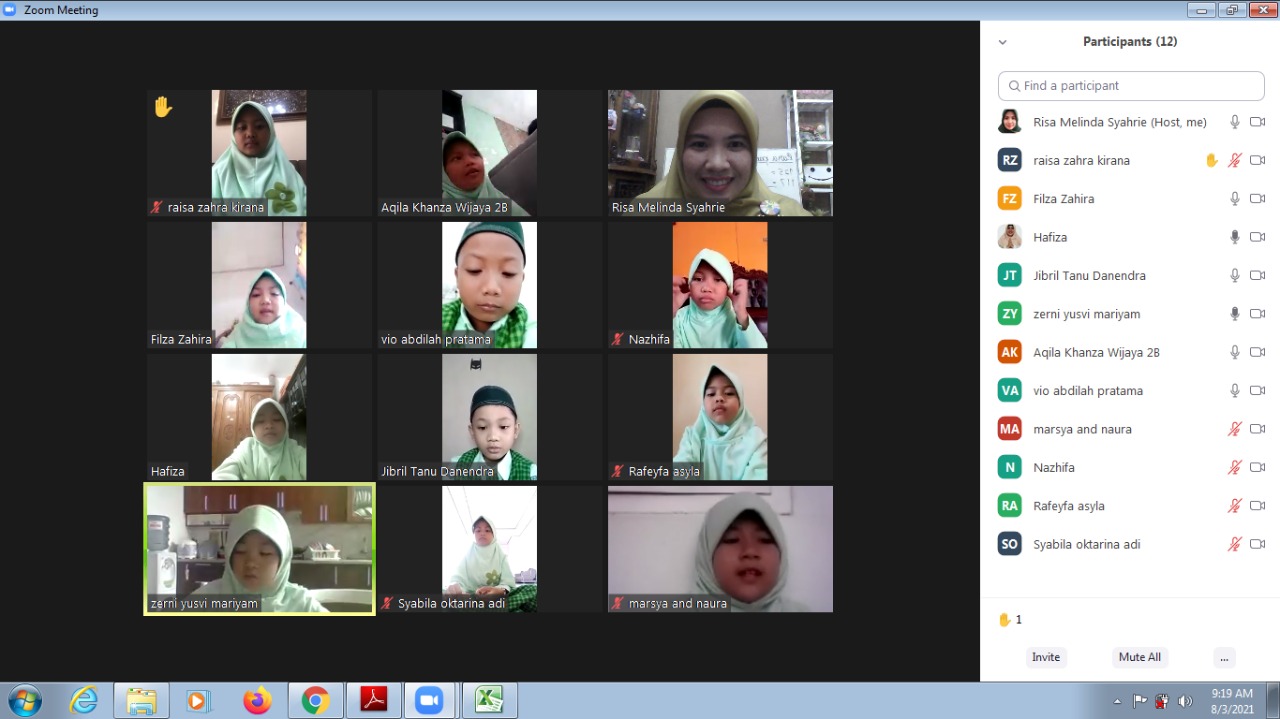Mute Filza Zahira's microphone in list
This screenshot has width=1280, height=719.
click(1235, 199)
